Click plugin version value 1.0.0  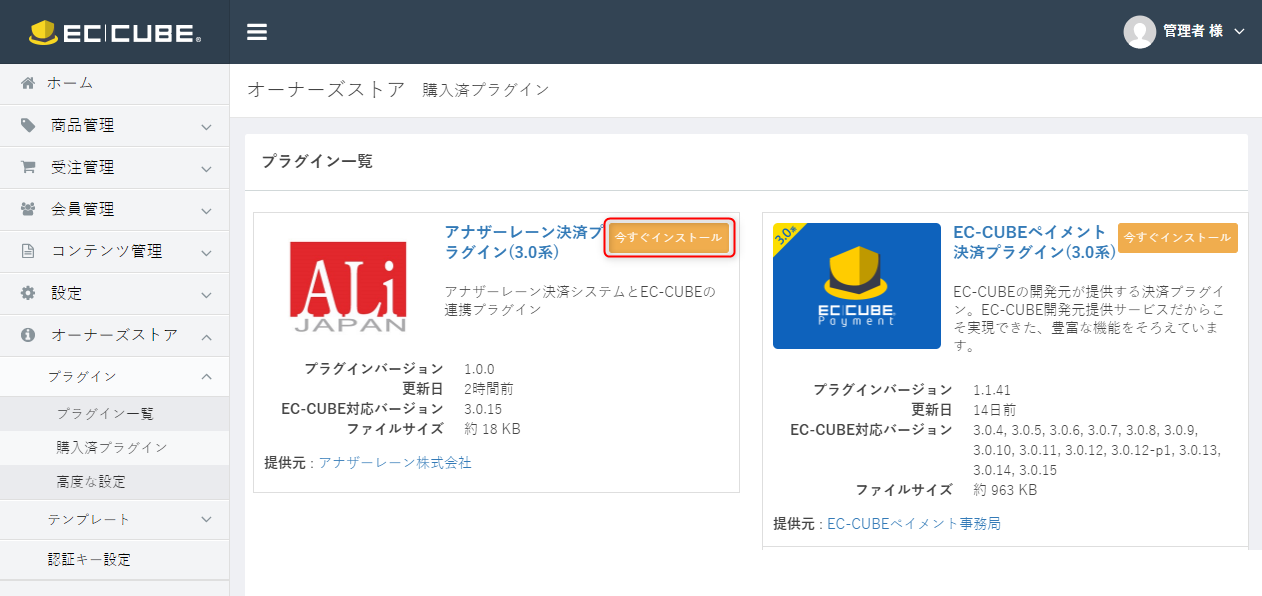pyautogui.click(x=479, y=369)
